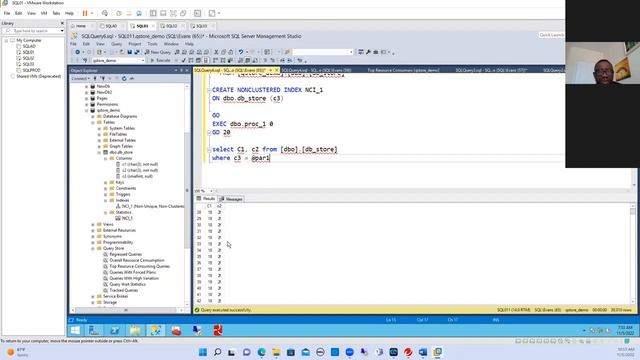
Task: Collapse code block at CREATE NONCLUSTERED INDEX
Action: (x=209, y=90)
